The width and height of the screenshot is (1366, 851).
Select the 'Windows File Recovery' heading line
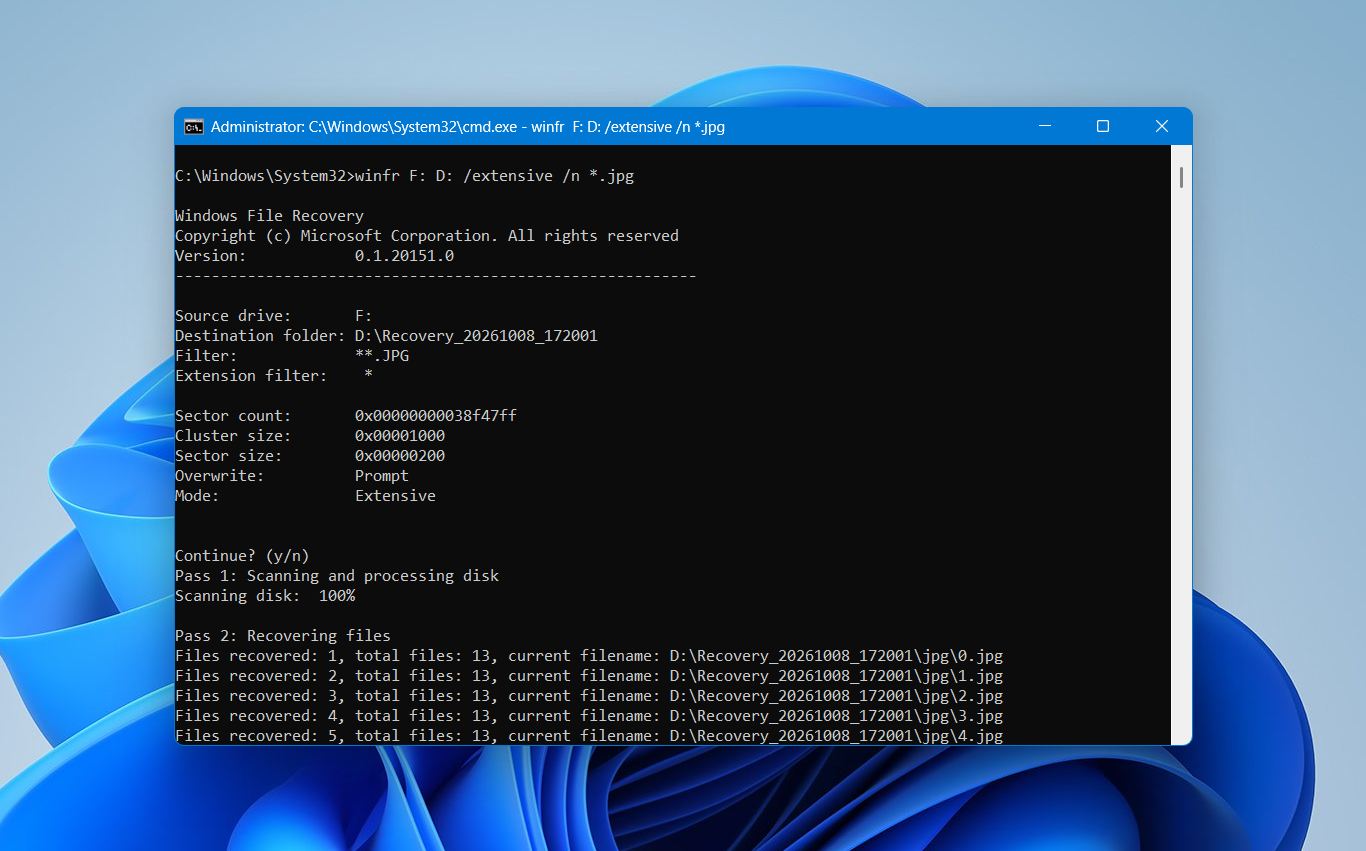[269, 216]
